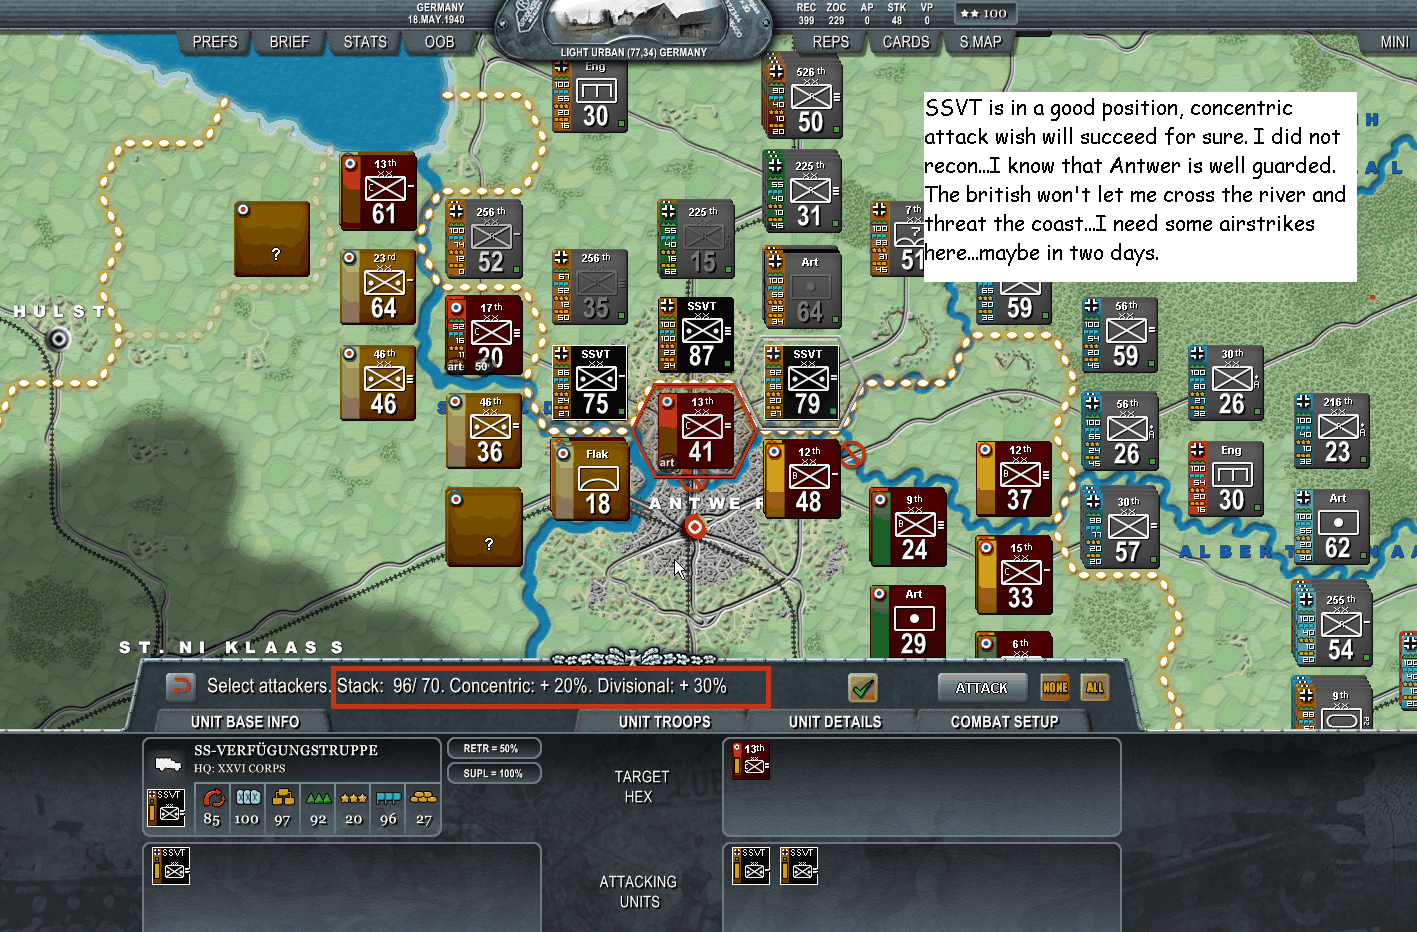Screen dimensions: 1417x932
Task: Click the SUPL = 100% setting
Action: (494, 773)
